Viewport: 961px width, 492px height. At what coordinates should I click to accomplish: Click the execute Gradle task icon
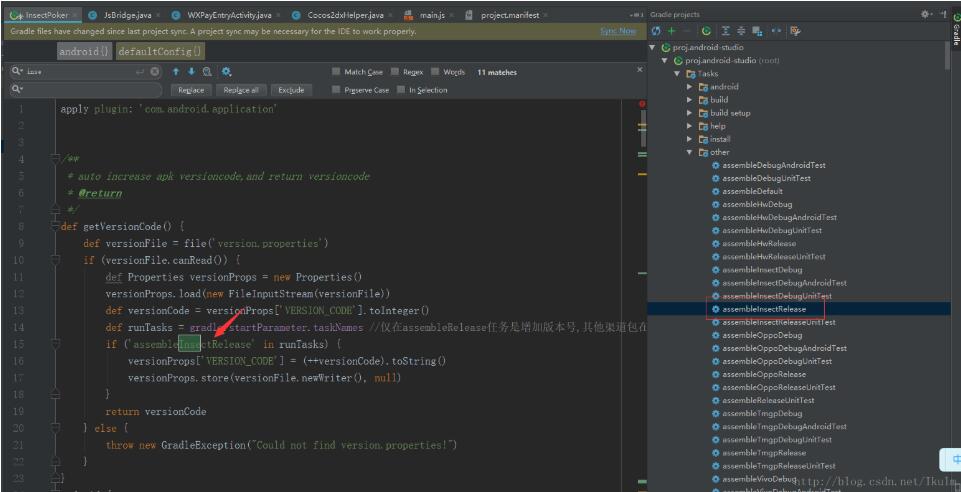[707, 31]
